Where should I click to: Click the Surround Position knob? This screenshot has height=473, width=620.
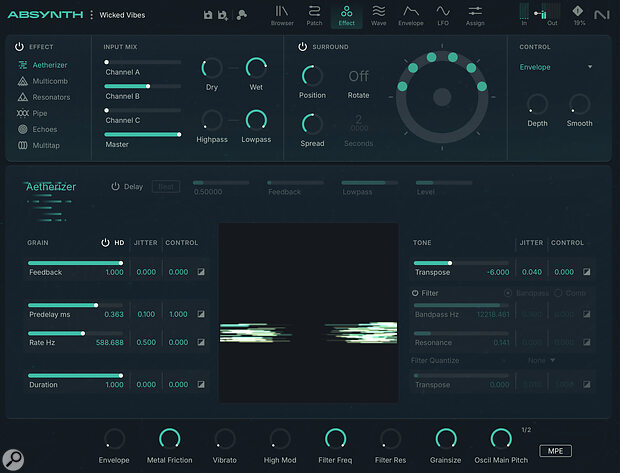click(x=312, y=76)
